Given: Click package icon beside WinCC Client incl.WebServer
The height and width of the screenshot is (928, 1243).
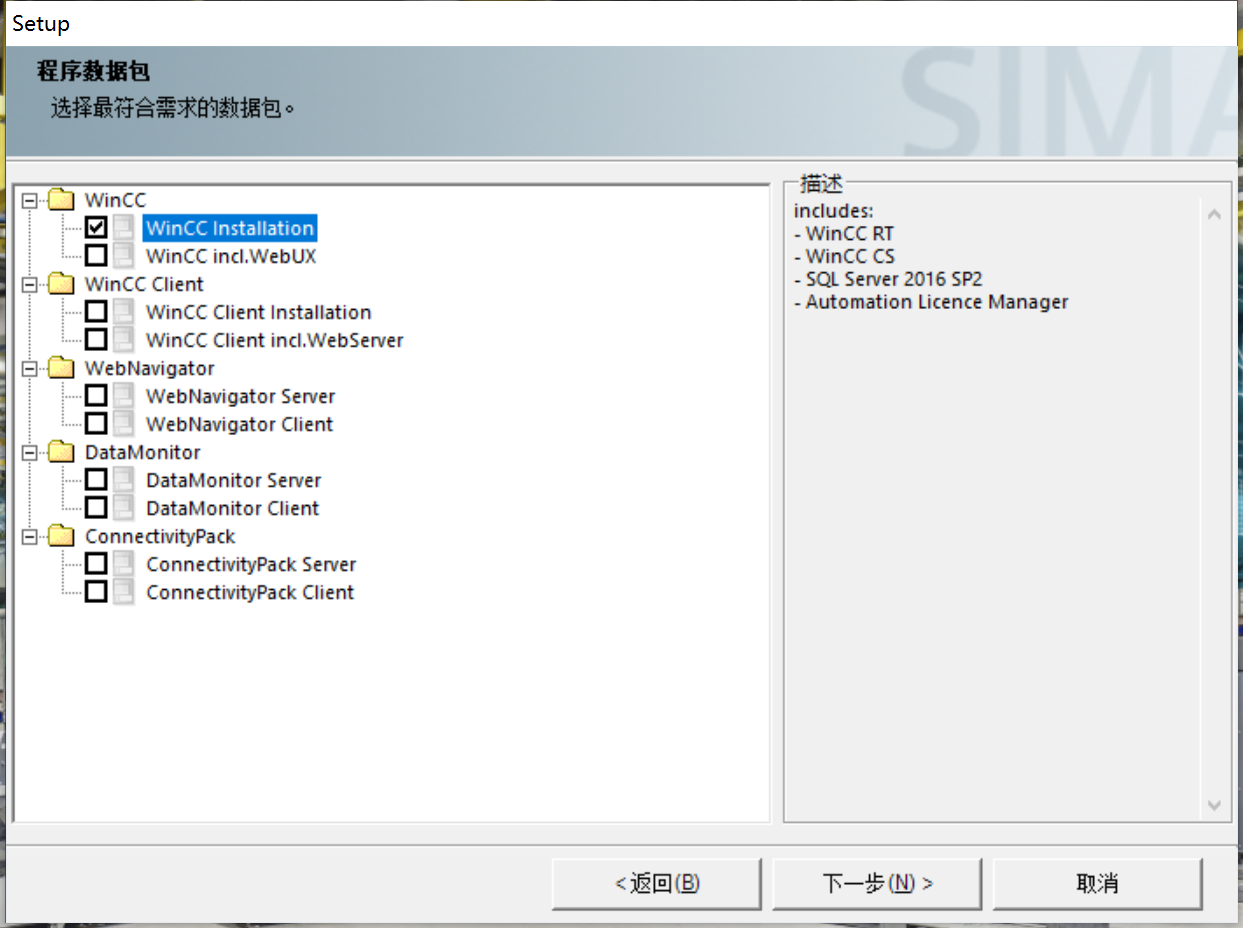Looking at the screenshot, I should 124,340.
